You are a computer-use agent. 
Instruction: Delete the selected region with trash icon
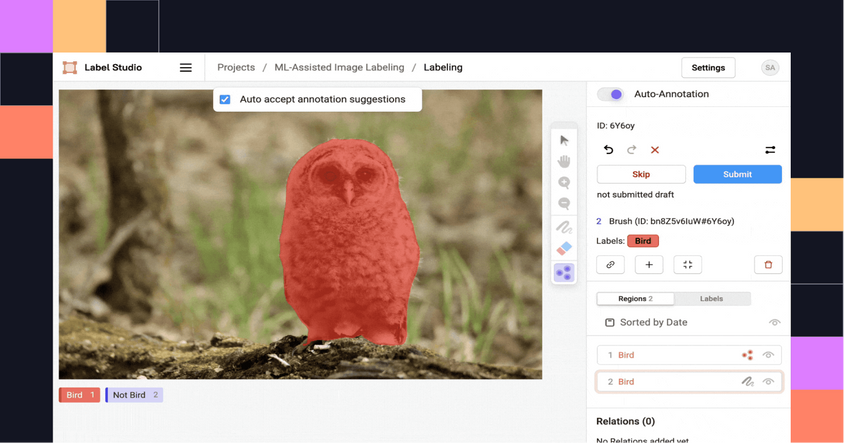[x=768, y=265]
